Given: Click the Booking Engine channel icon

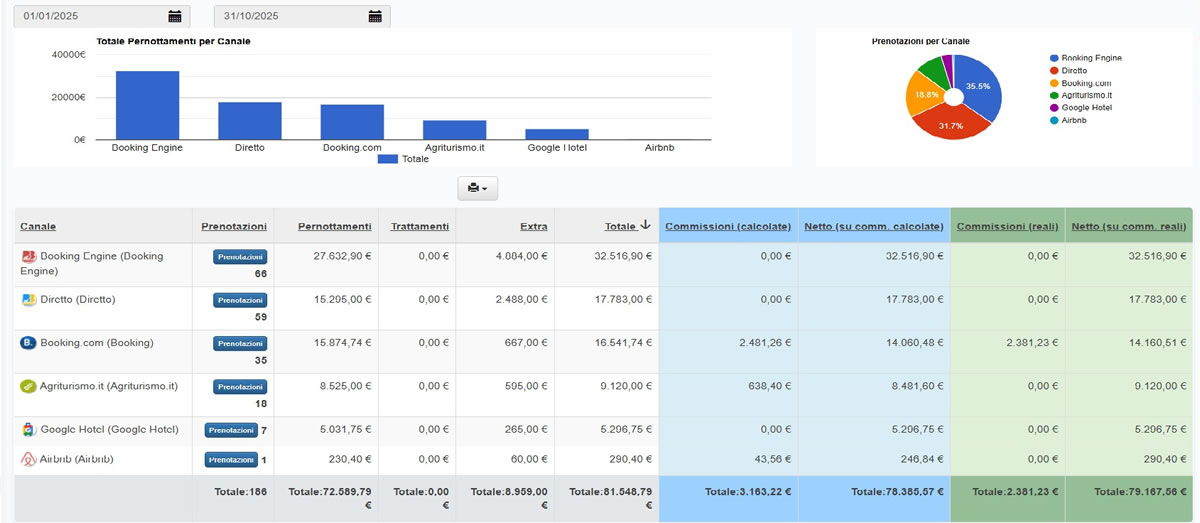Looking at the screenshot, I should pyautogui.click(x=29, y=257).
